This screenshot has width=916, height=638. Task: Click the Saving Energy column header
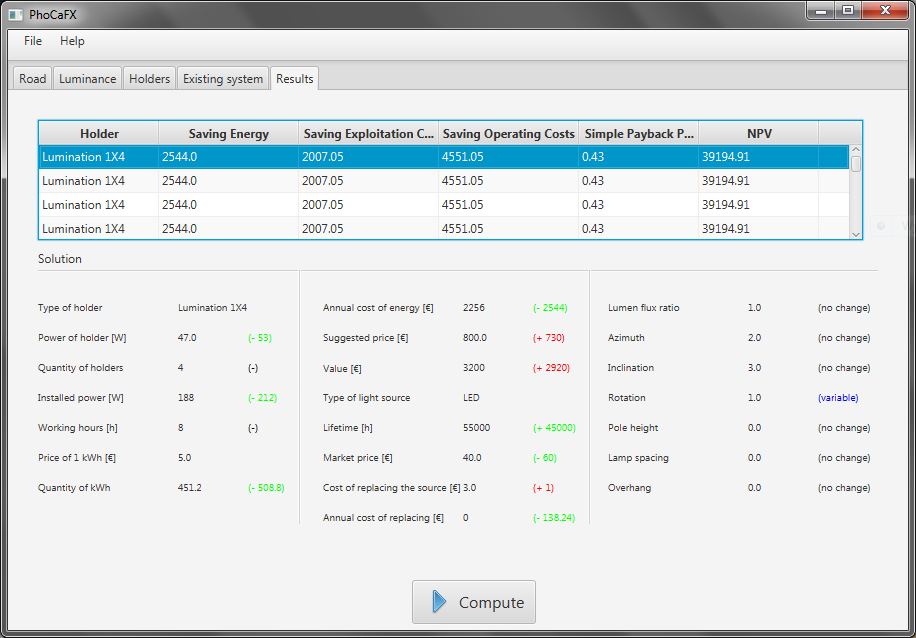[228, 134]
